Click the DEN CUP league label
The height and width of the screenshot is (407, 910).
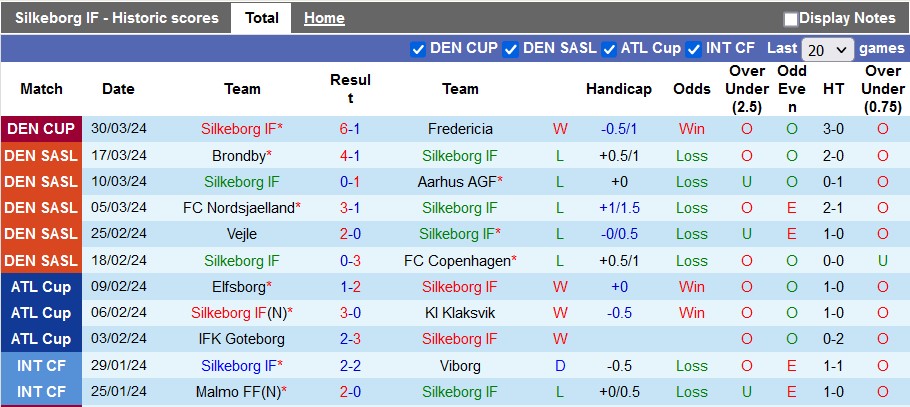click(41, 129)
